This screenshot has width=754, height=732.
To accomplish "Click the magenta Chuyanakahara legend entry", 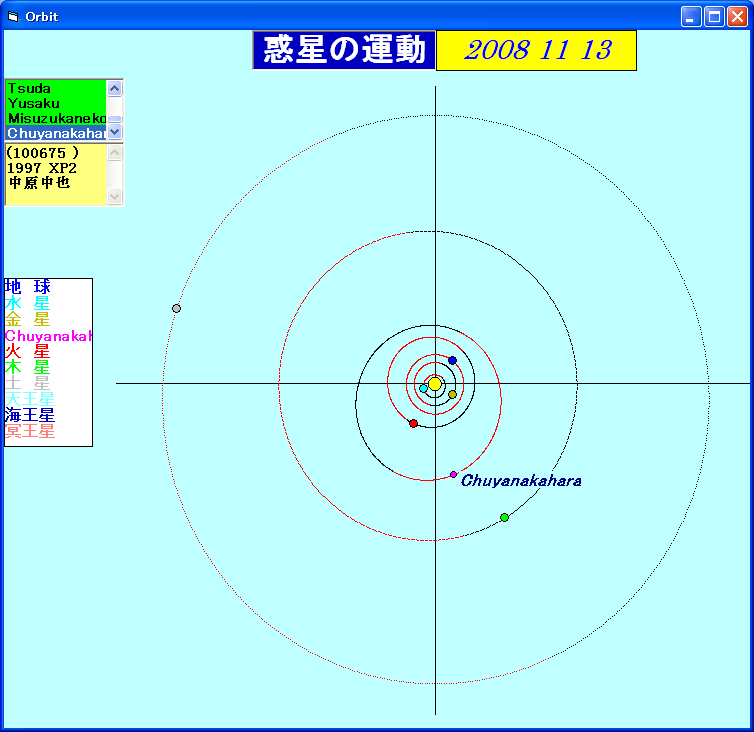I will click(48, 336).
